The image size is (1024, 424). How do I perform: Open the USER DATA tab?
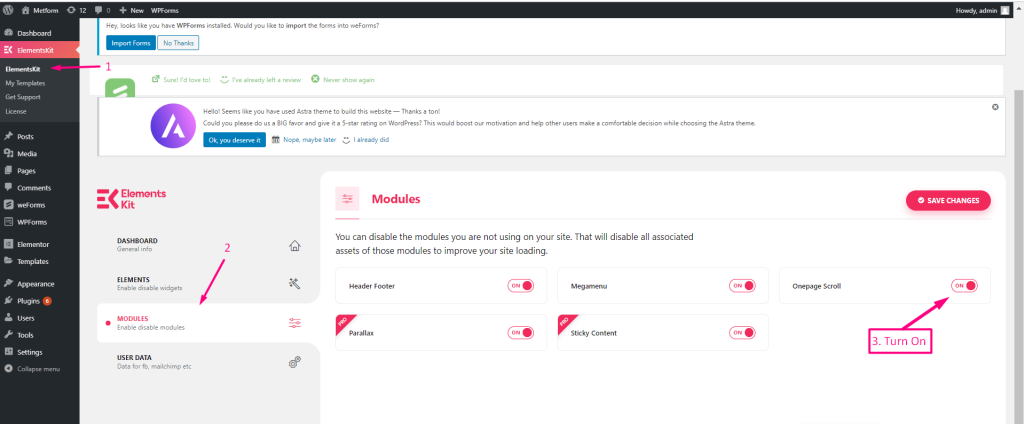pos(208,362)
